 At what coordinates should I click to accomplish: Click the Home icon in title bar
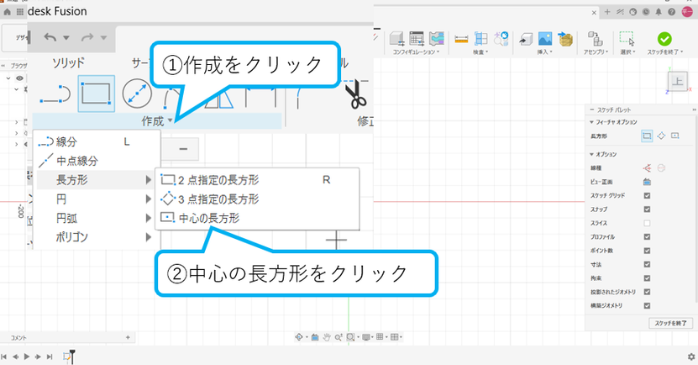(x=7, y=12)
